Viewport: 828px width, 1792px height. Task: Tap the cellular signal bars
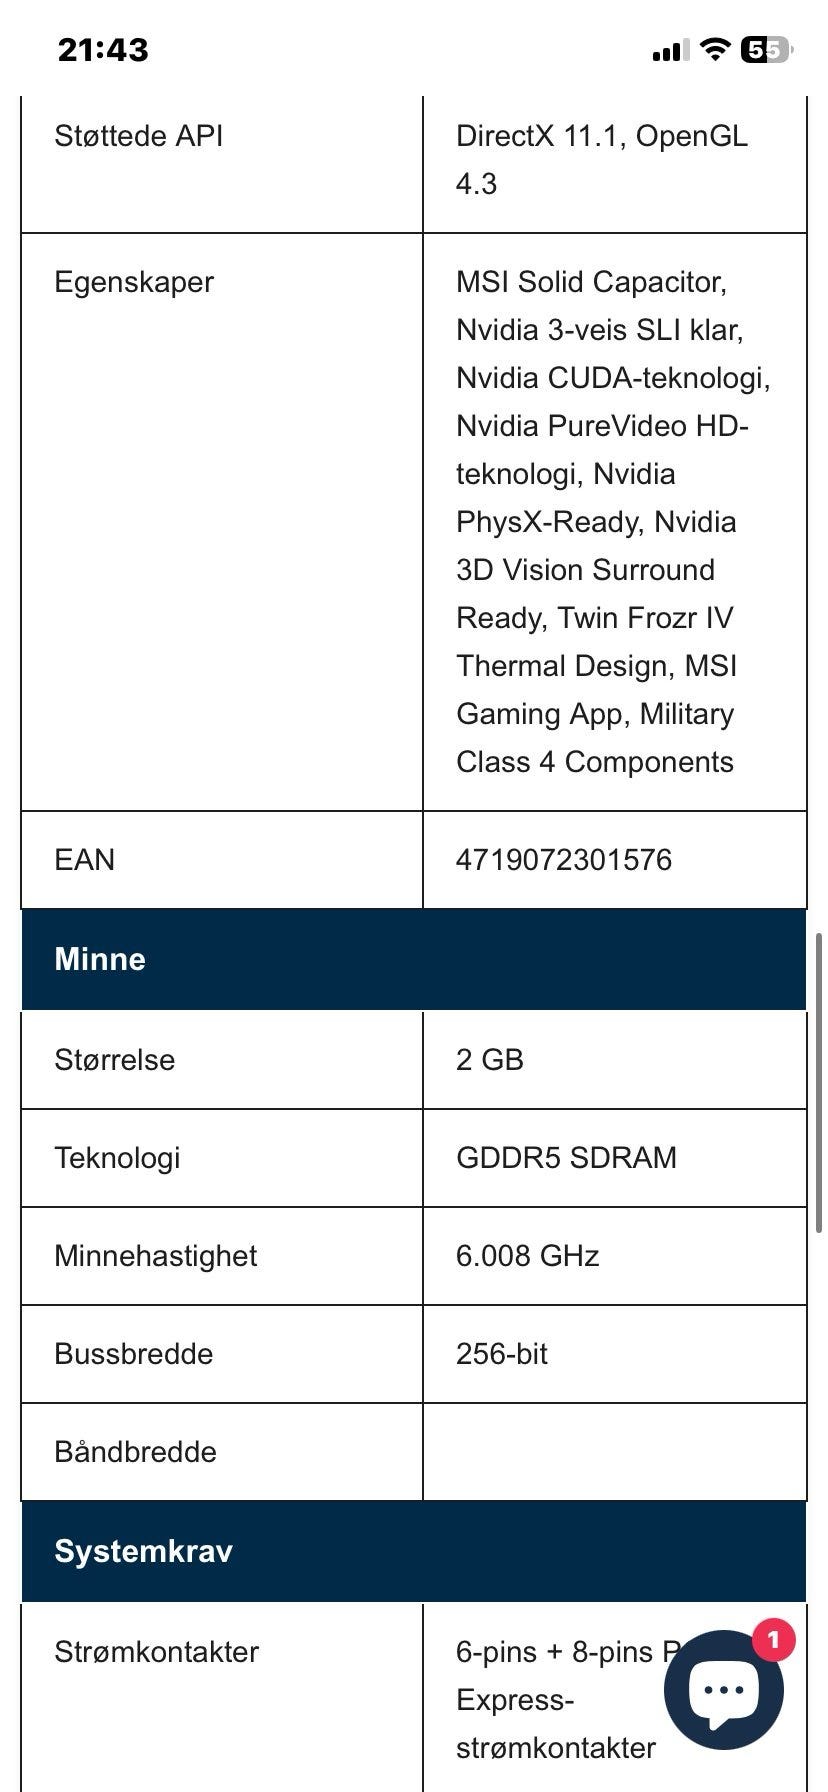coord(670,50)
